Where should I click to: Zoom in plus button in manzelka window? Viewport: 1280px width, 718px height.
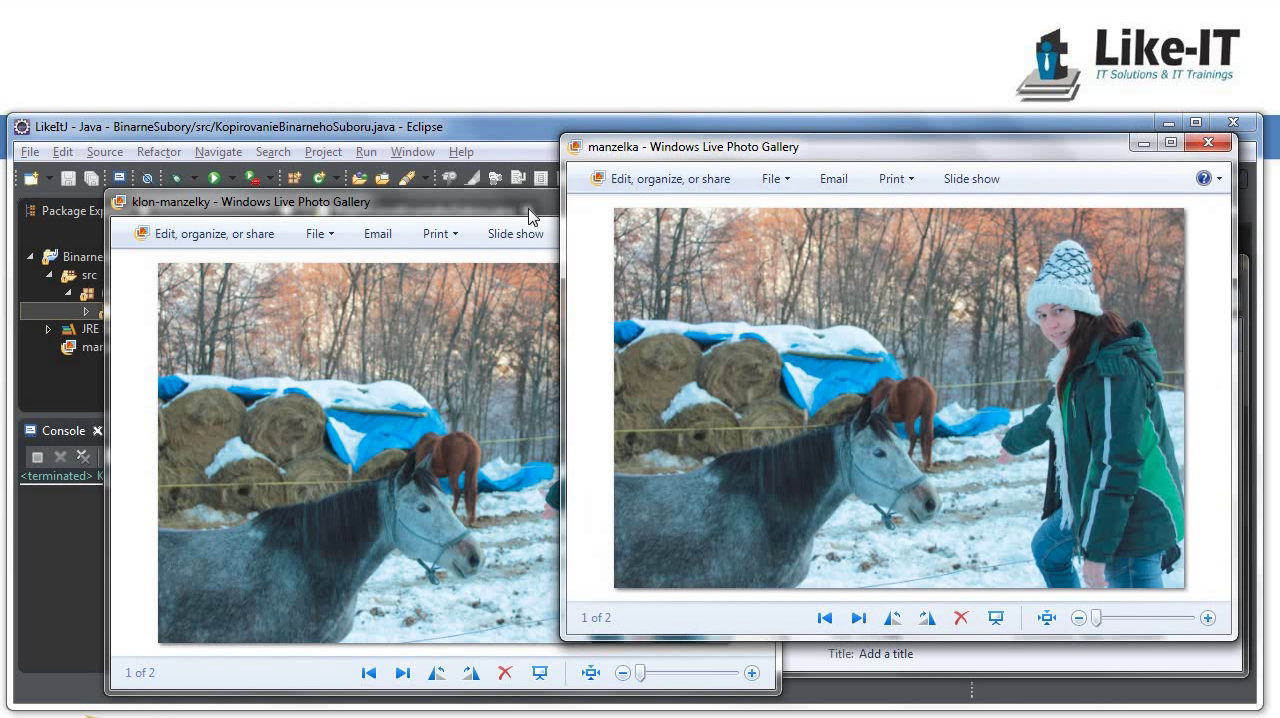point(1208,618)
